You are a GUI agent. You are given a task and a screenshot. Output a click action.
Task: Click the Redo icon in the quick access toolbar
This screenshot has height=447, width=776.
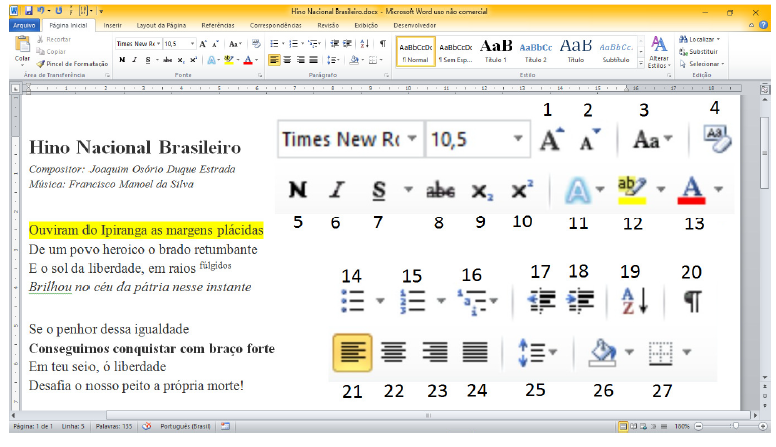(59, 10)
